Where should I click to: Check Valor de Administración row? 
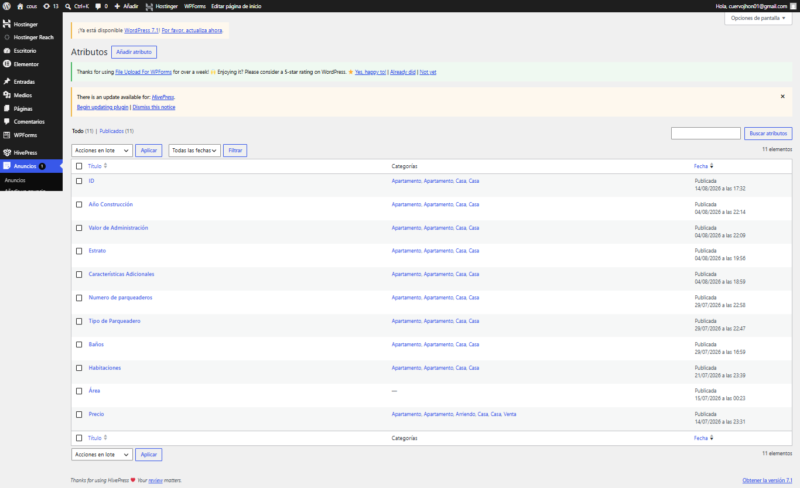pos(79,228)
